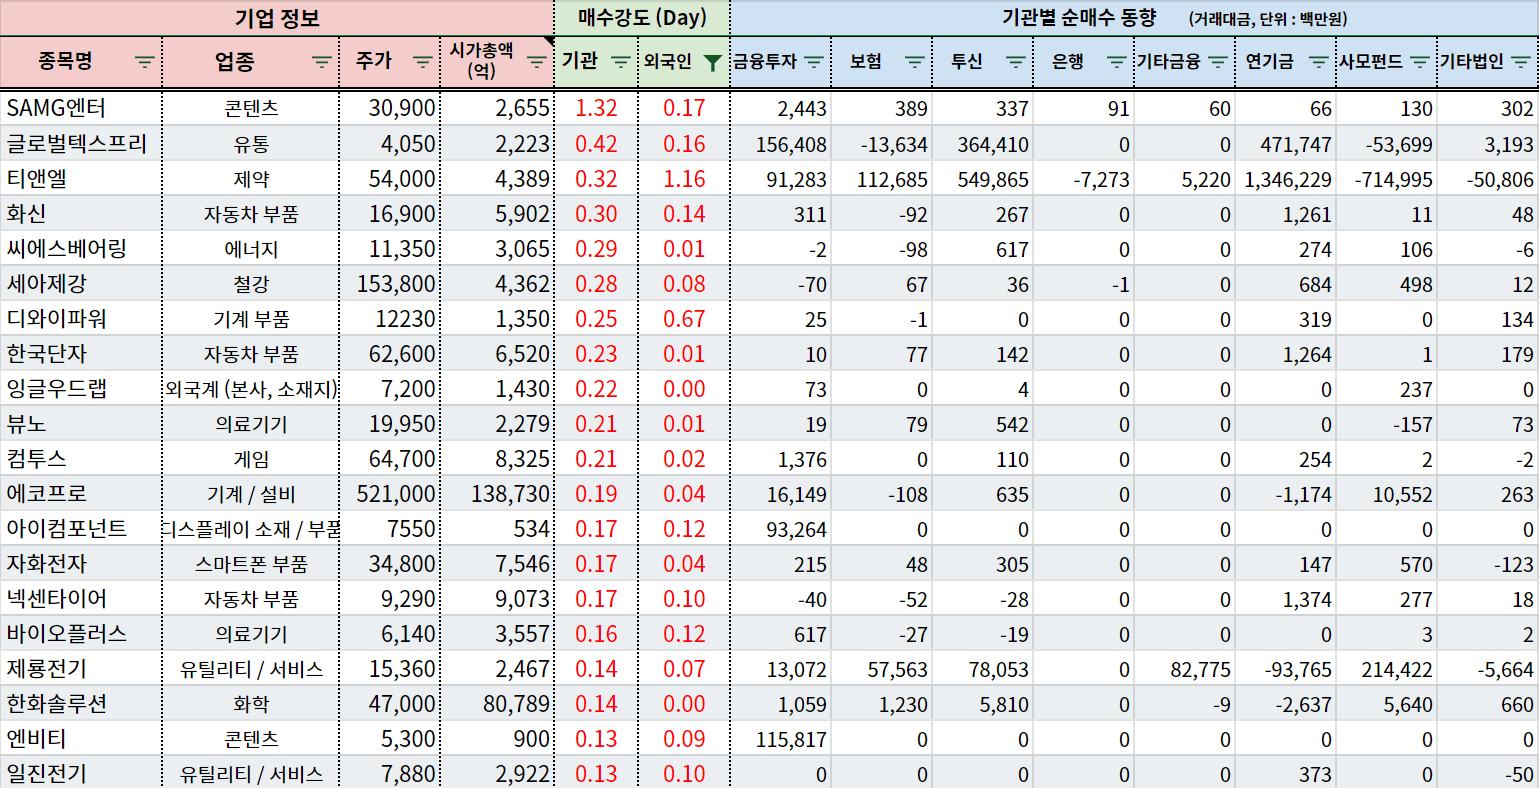Open the 기타법인 filter dropdown
The width and height of the screenshot is (1539, 788).
(1521, 62)
